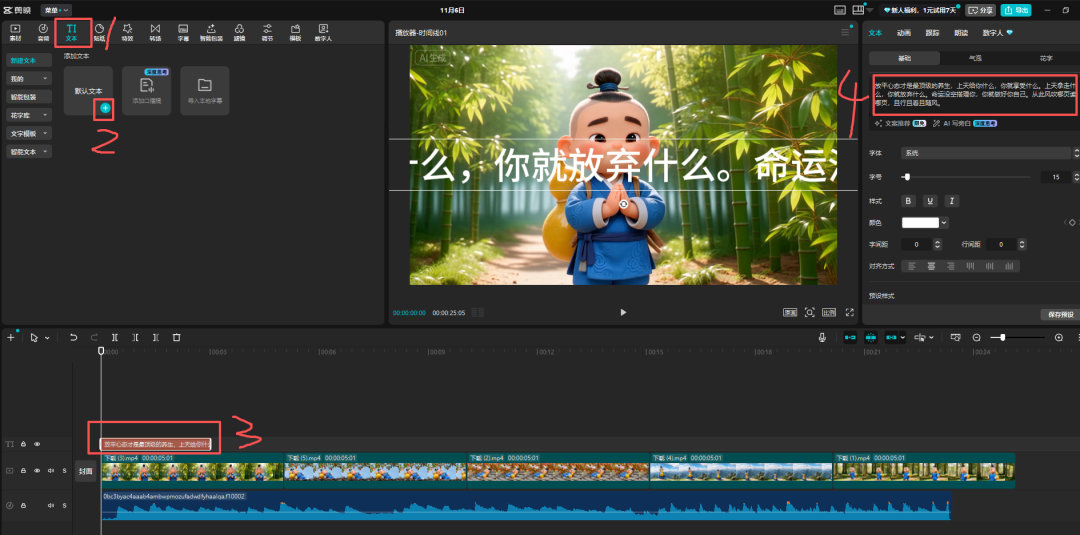Click the 导出 export button
1080x535 pixels.
tap(1016, 9)
